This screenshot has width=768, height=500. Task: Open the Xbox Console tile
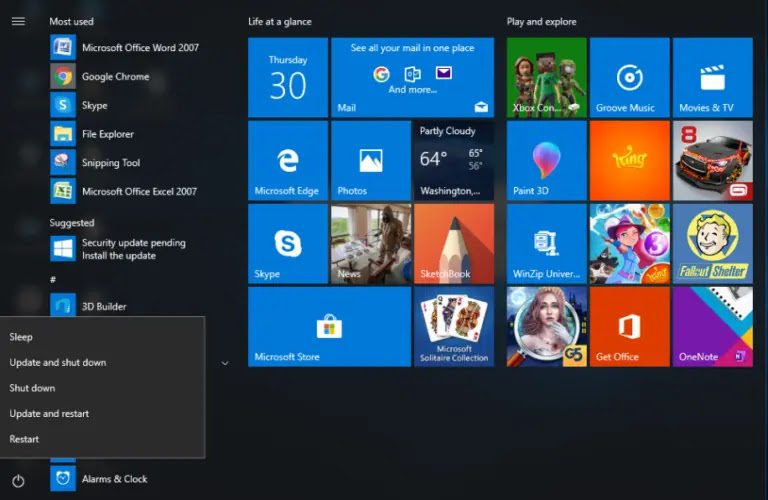pyautogui.click(x=547, y=77)
